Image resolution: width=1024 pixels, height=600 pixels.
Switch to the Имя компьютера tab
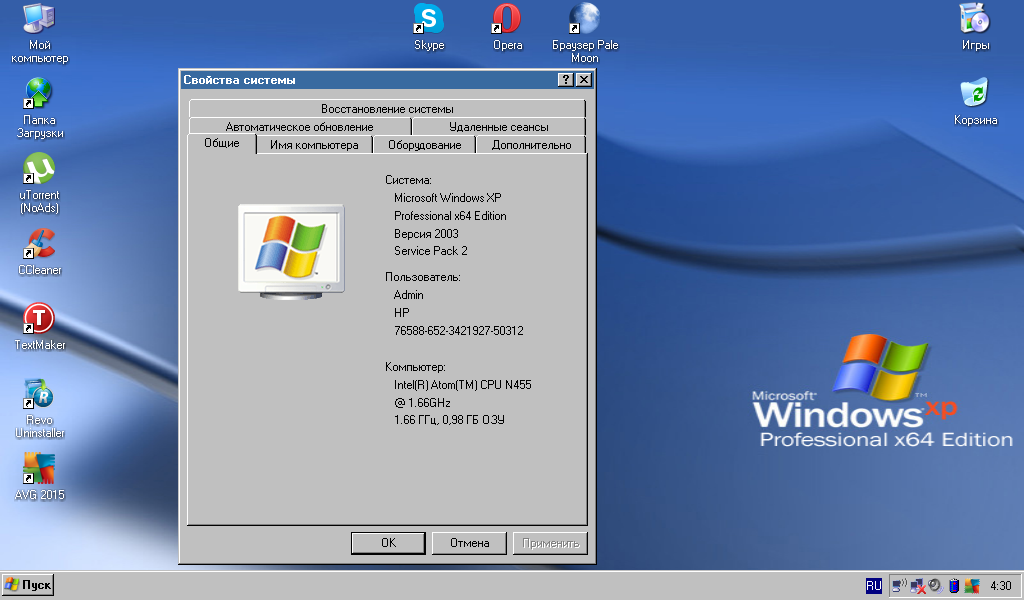click(x=314, y=145)
